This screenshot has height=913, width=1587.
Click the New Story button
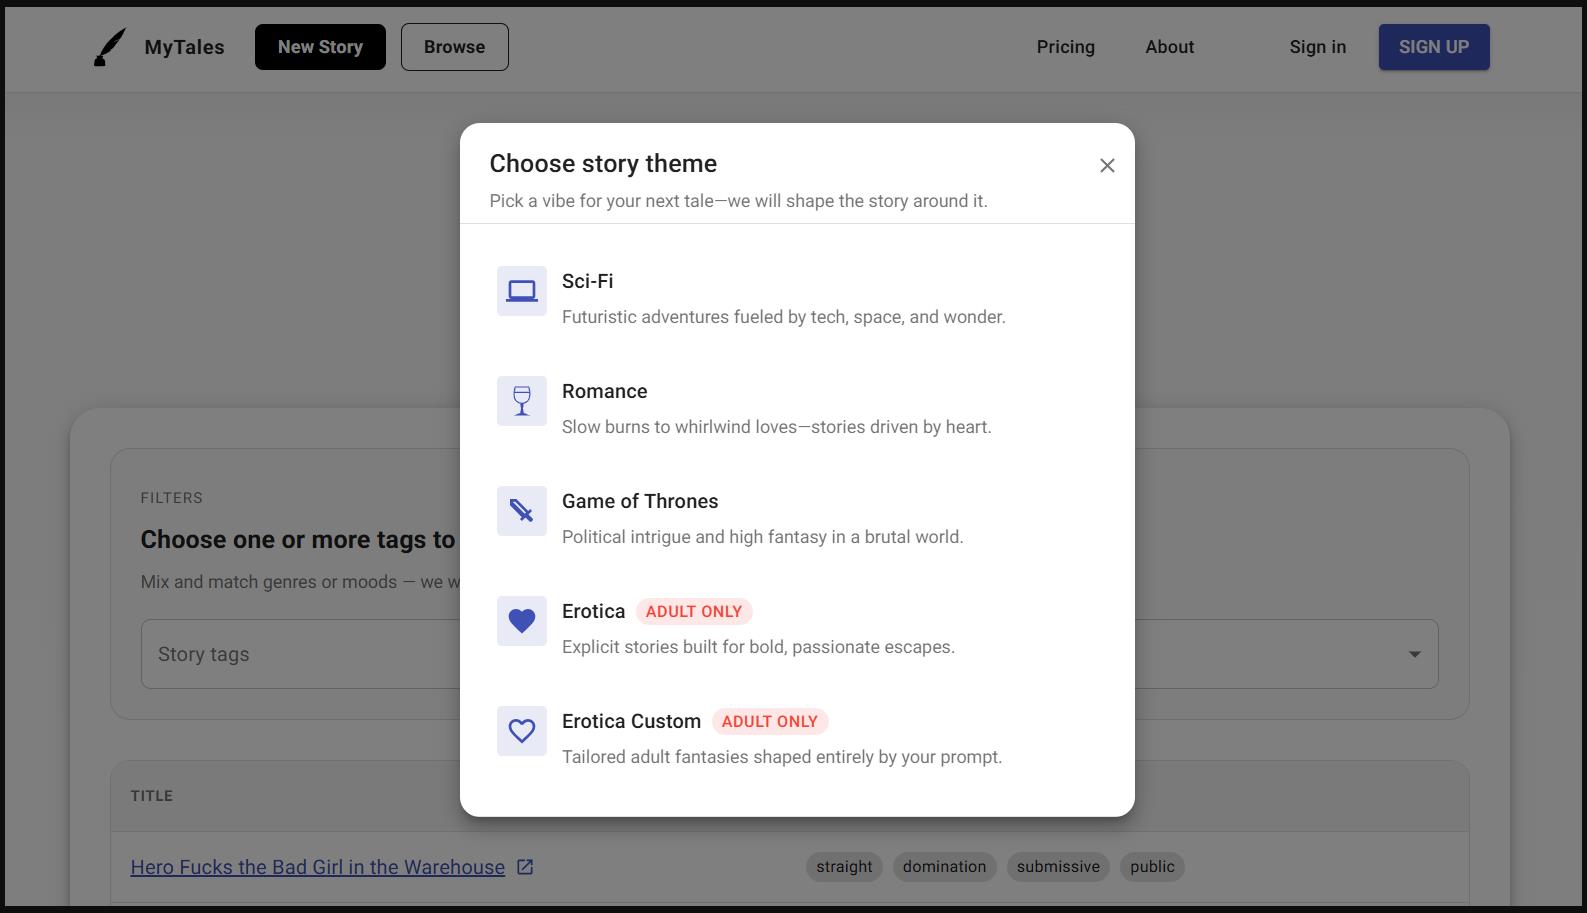320,47
